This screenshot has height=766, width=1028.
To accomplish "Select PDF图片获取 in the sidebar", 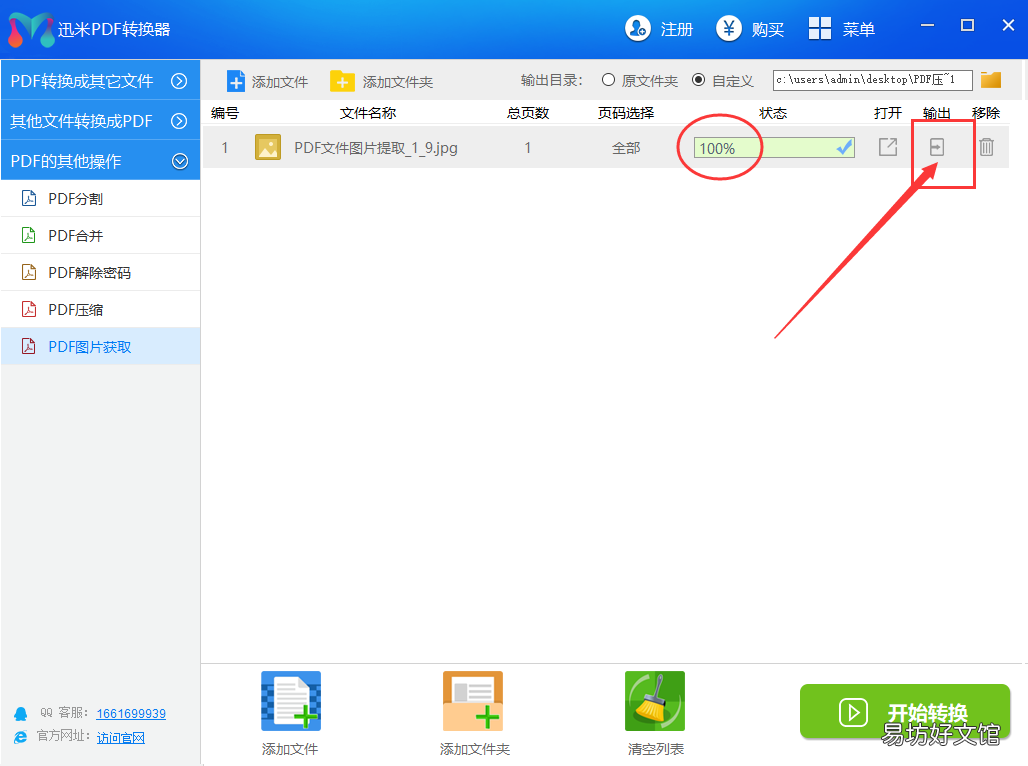I will pyautogui.click(x=100, y=346).
